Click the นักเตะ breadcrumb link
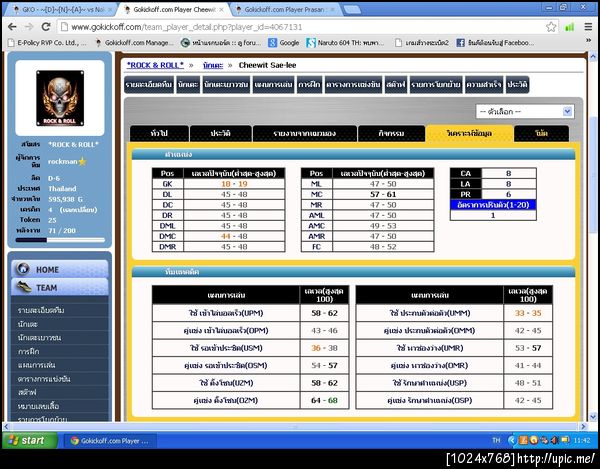 tap(213, 65)
